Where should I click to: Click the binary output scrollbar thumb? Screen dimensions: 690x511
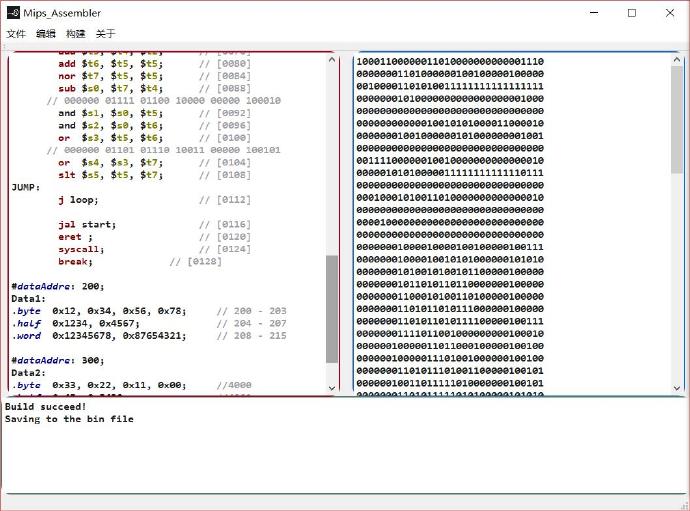(677, 120)
